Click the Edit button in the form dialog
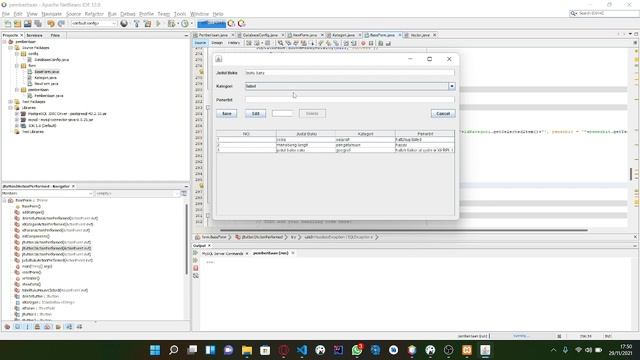The height and width of the screenshot is (360, 640). 256,113
